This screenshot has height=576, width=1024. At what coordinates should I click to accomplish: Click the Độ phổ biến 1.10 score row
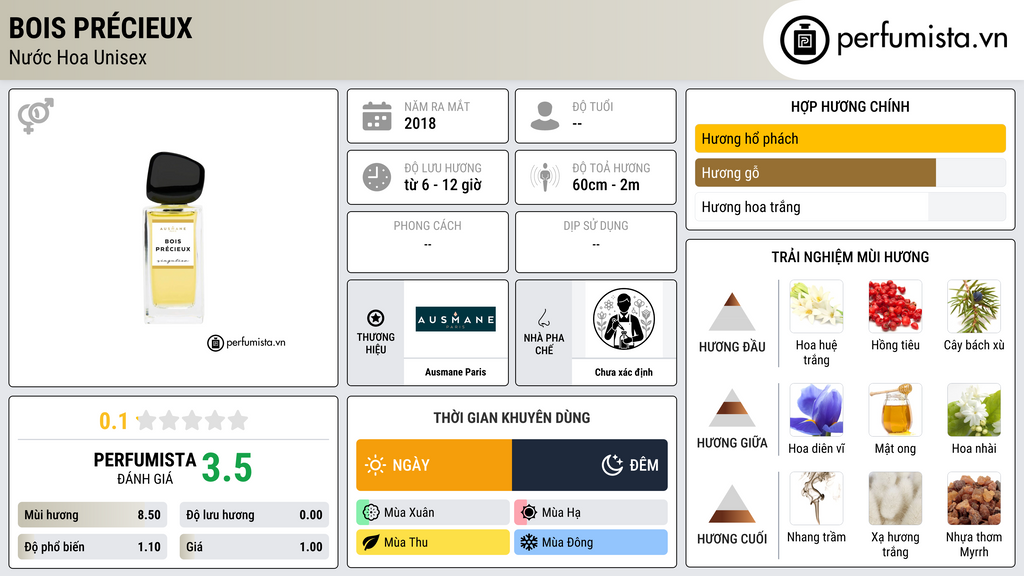(x=92, y=547)
